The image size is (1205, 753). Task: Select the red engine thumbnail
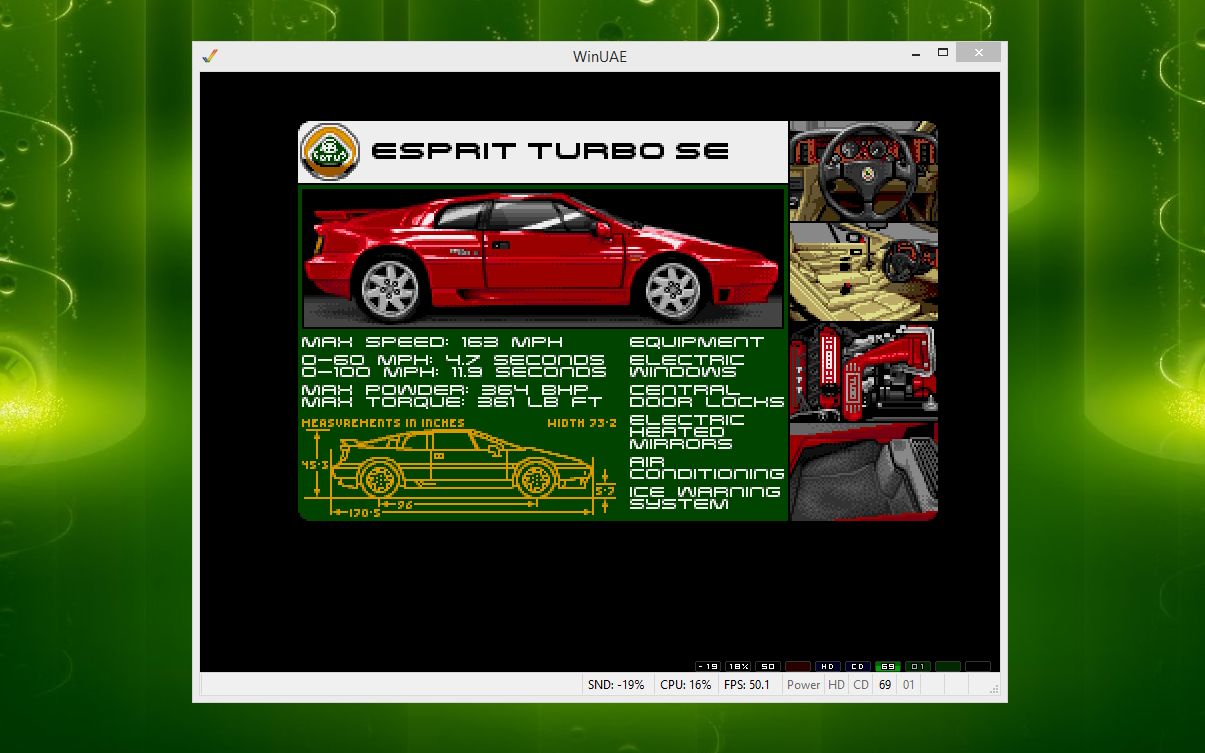pyautogui.click(x=864, y=371)
